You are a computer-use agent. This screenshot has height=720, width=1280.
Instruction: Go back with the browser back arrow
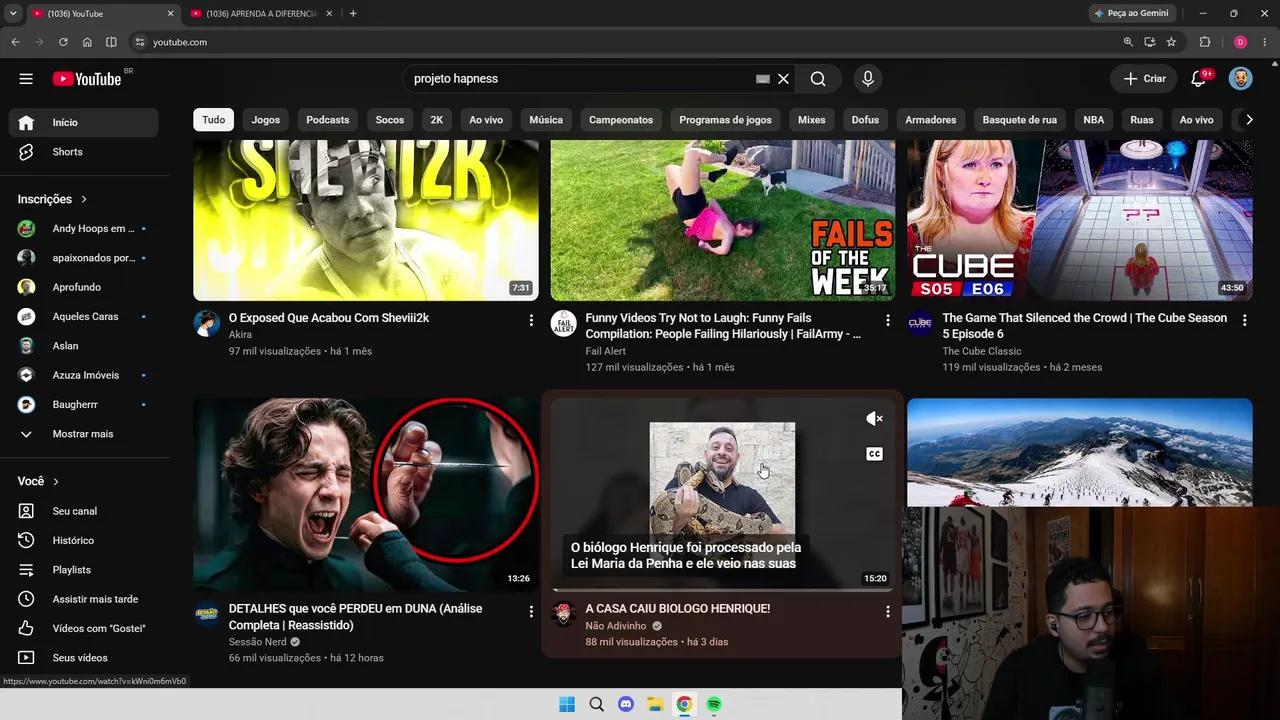tap(15, 42)
